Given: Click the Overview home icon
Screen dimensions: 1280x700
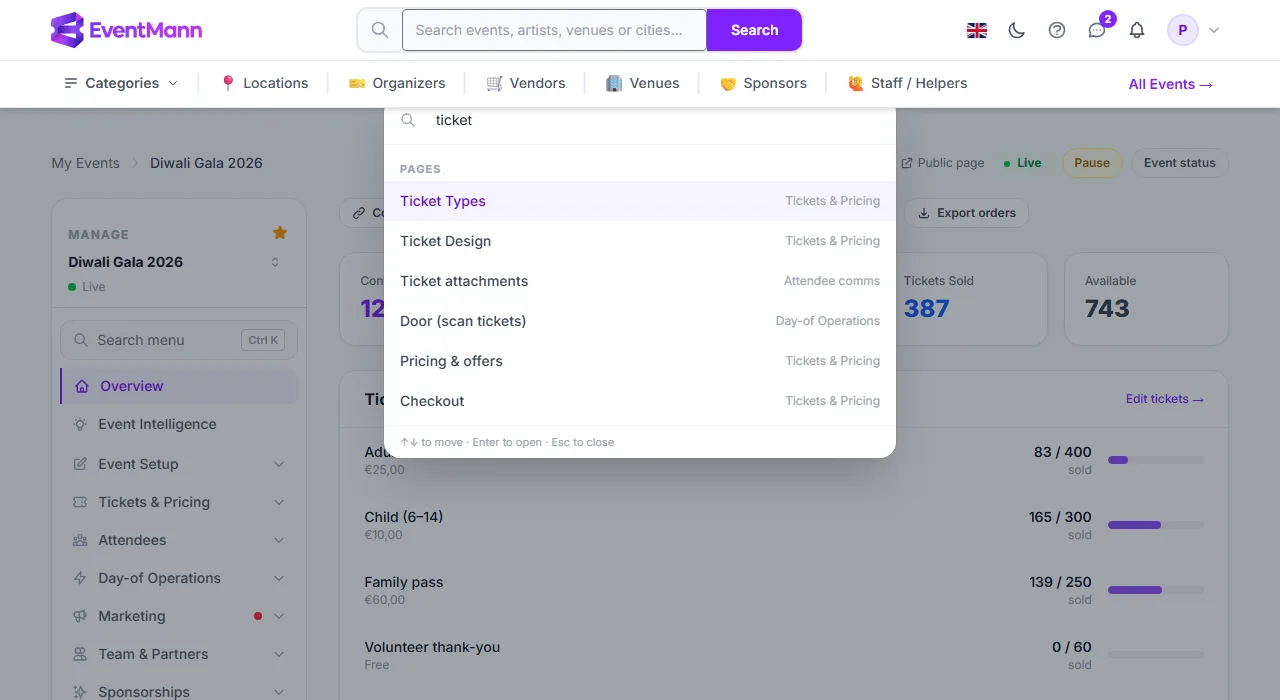Looking at the screenshot, I should [x=82, y=386].
